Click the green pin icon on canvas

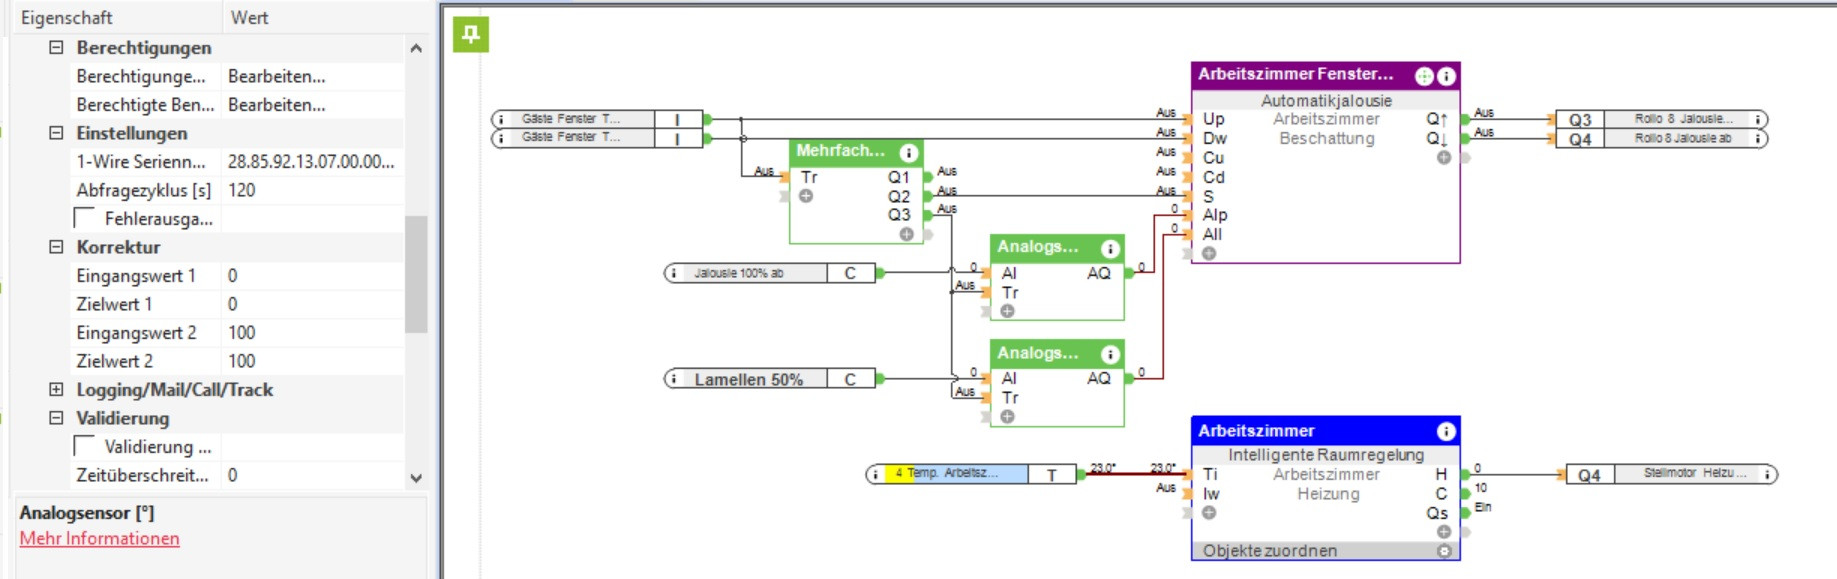coord(471,35)
